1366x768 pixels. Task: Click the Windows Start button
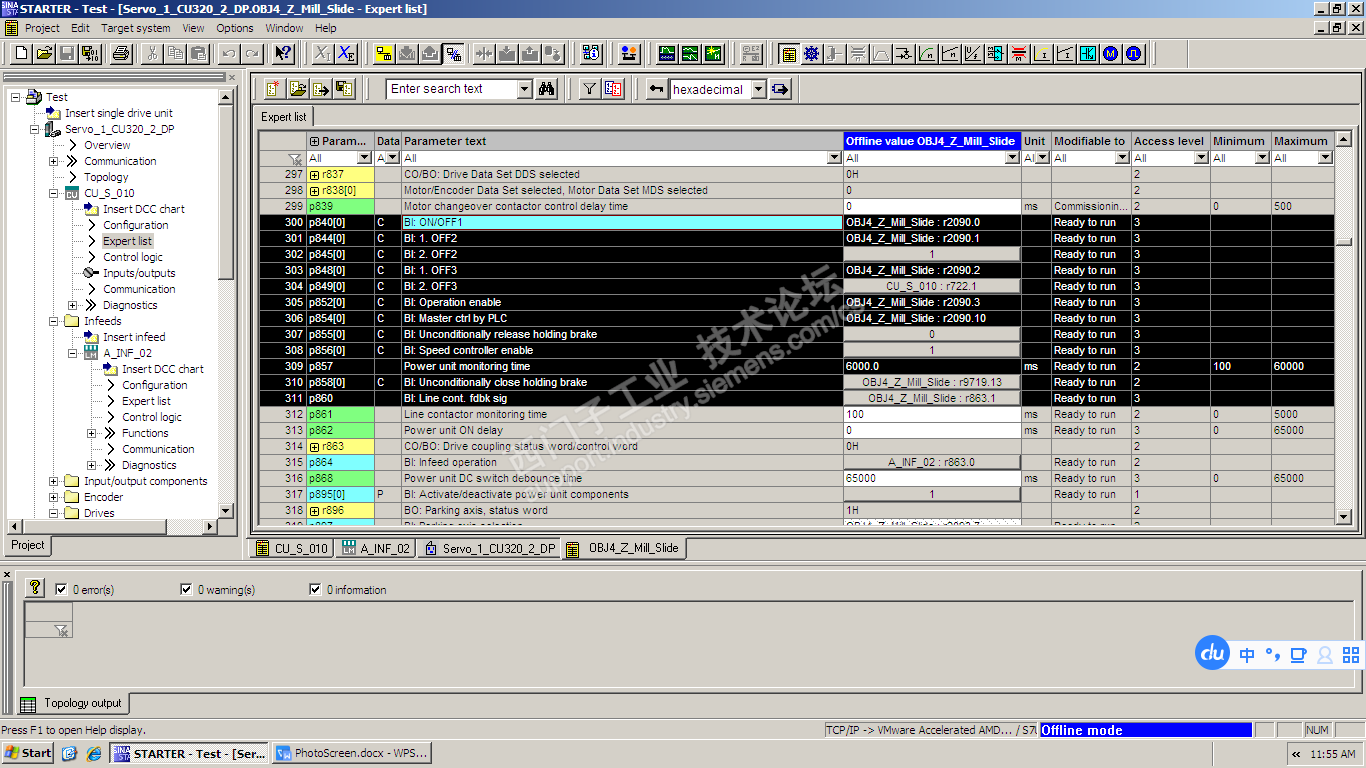pos(28,753)
